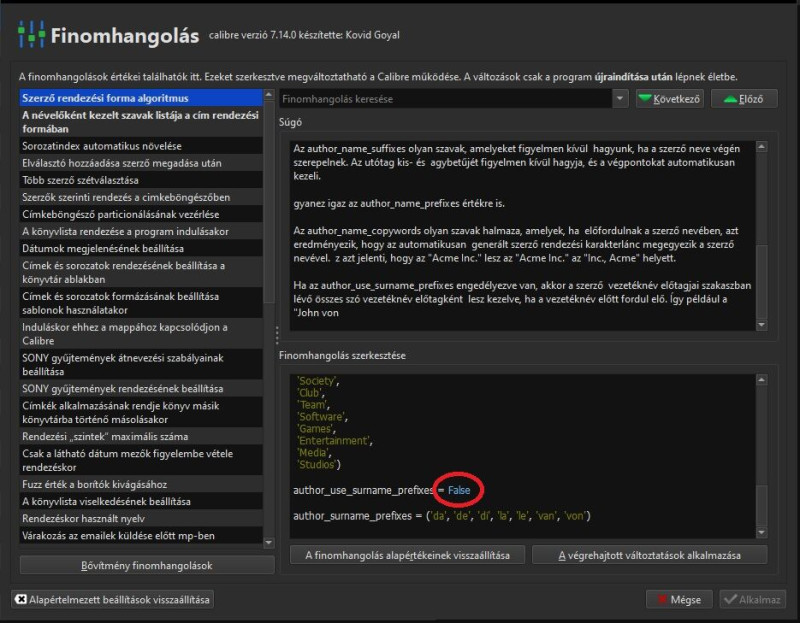This screenshot has width=800, height=623.
Task: Click 'A végrehajtott változtatások alkalmazása' button
Action: (649, 555)
